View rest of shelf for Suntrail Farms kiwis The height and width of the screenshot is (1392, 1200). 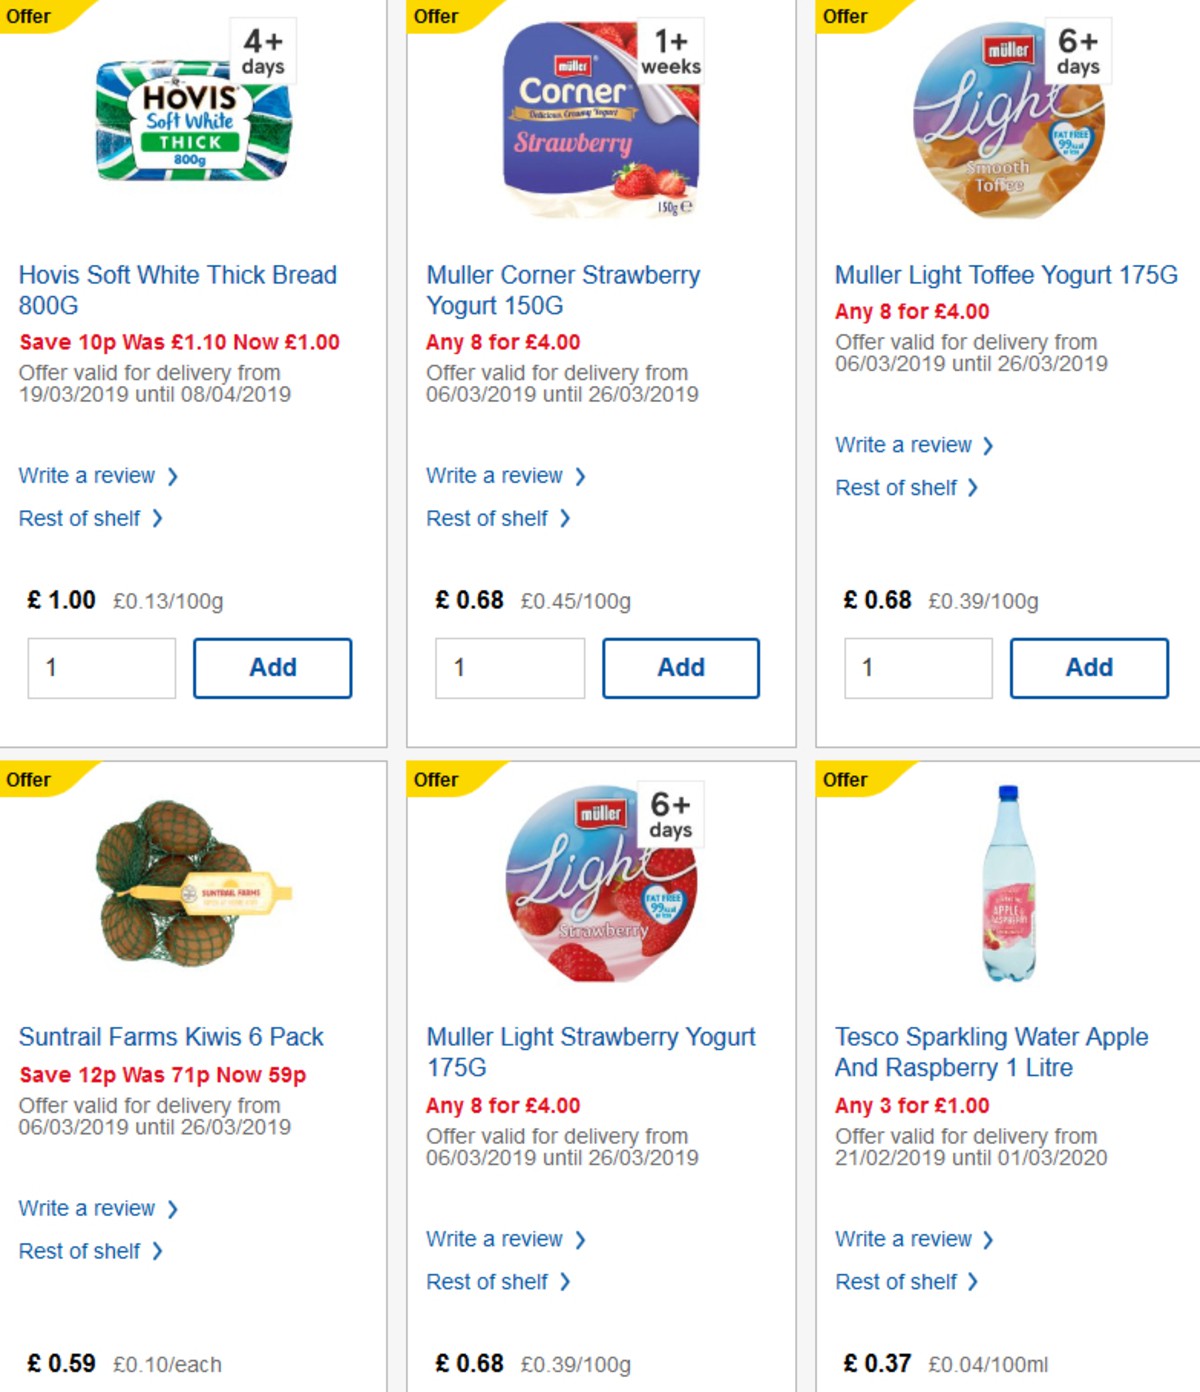tap(82, 1250)
